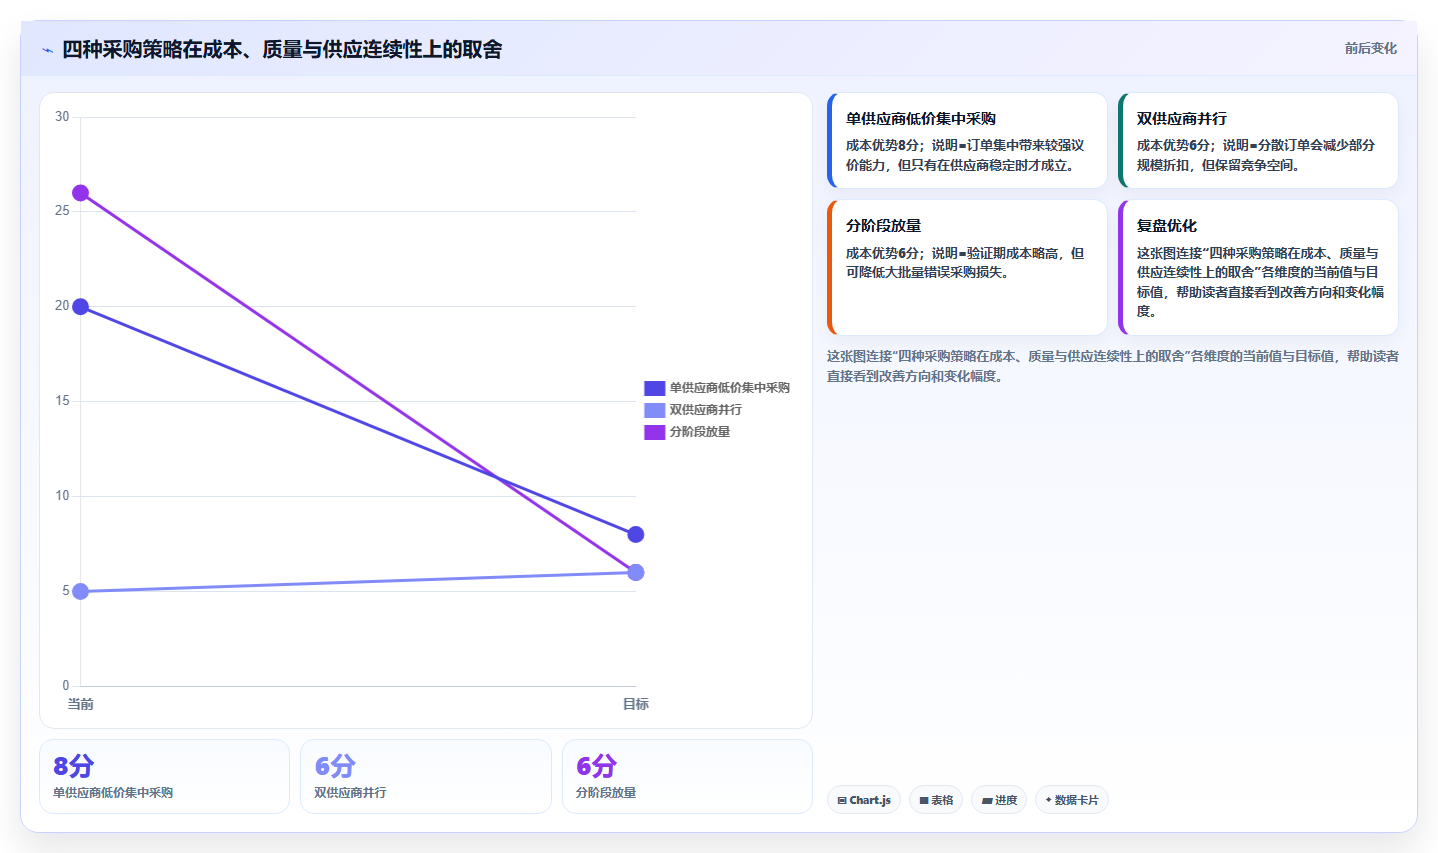This screenshot has height=853, width=1438.
Task: Click the 进度 tag icon
Action: (987, 801)
